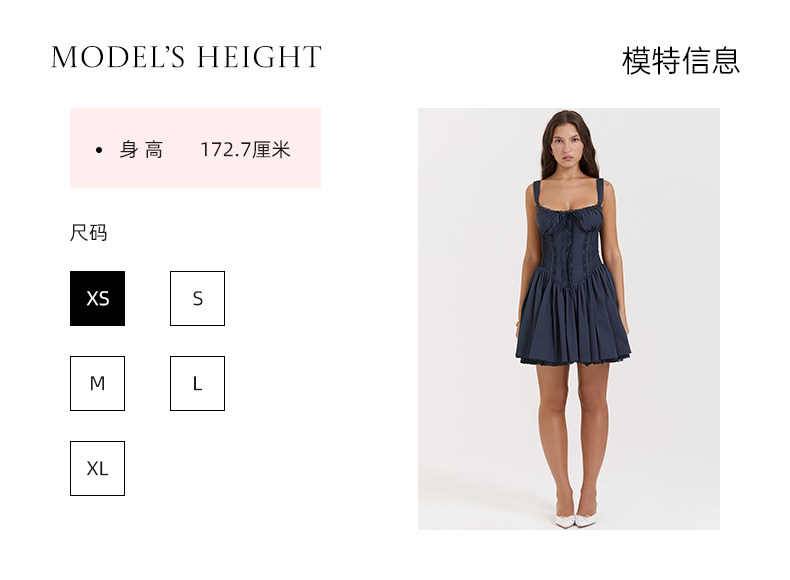The height and width of the screenshot is (580, 790).
Task: Click the MODEL'S HEIGHT heading
Action: point(186,57)
